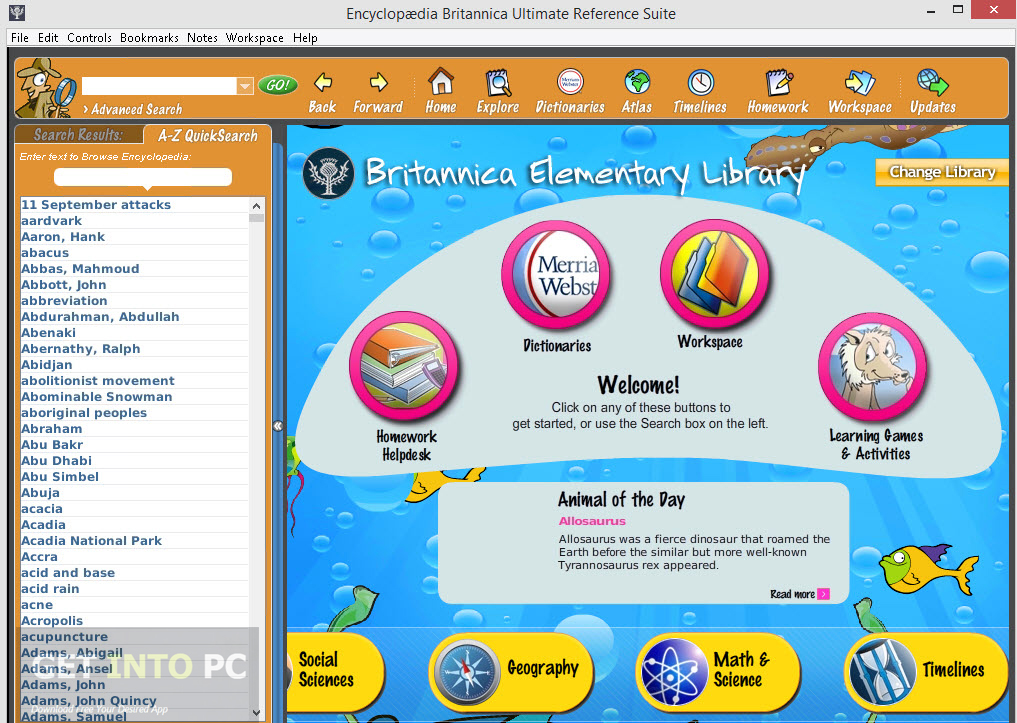Open the Advanced Search link
Image resolution: width=1017 pixels, height=723 pixels.
click(132, 109)
